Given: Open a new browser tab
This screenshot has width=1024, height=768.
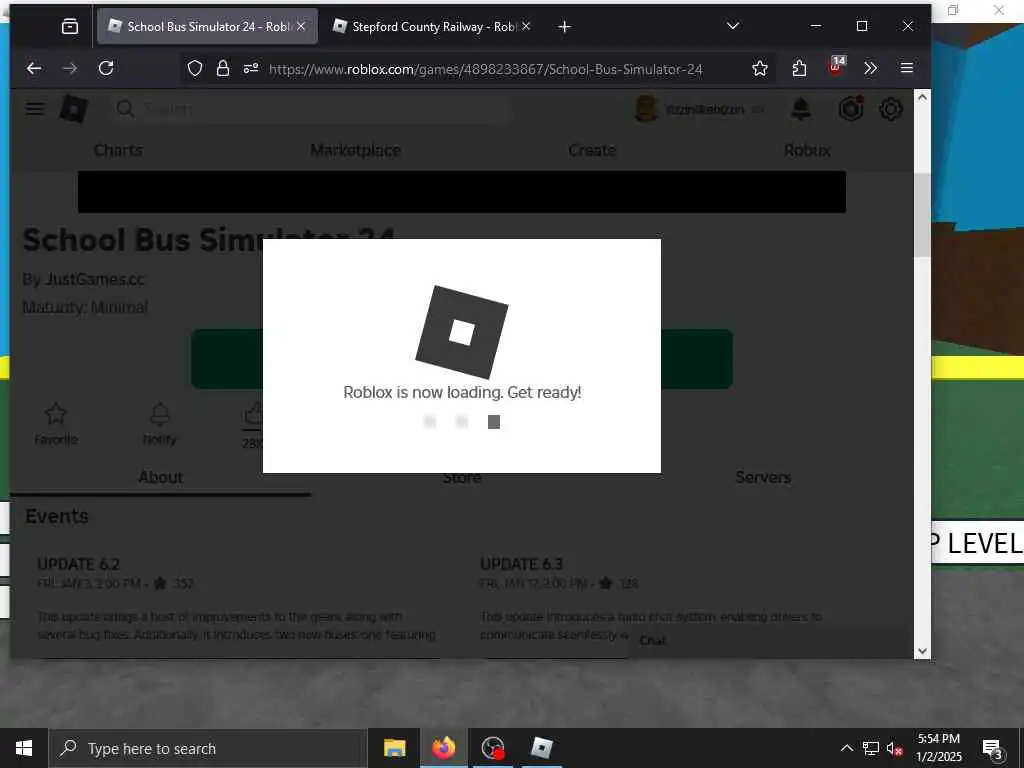Looking at the screenshot, I should 565,27.
